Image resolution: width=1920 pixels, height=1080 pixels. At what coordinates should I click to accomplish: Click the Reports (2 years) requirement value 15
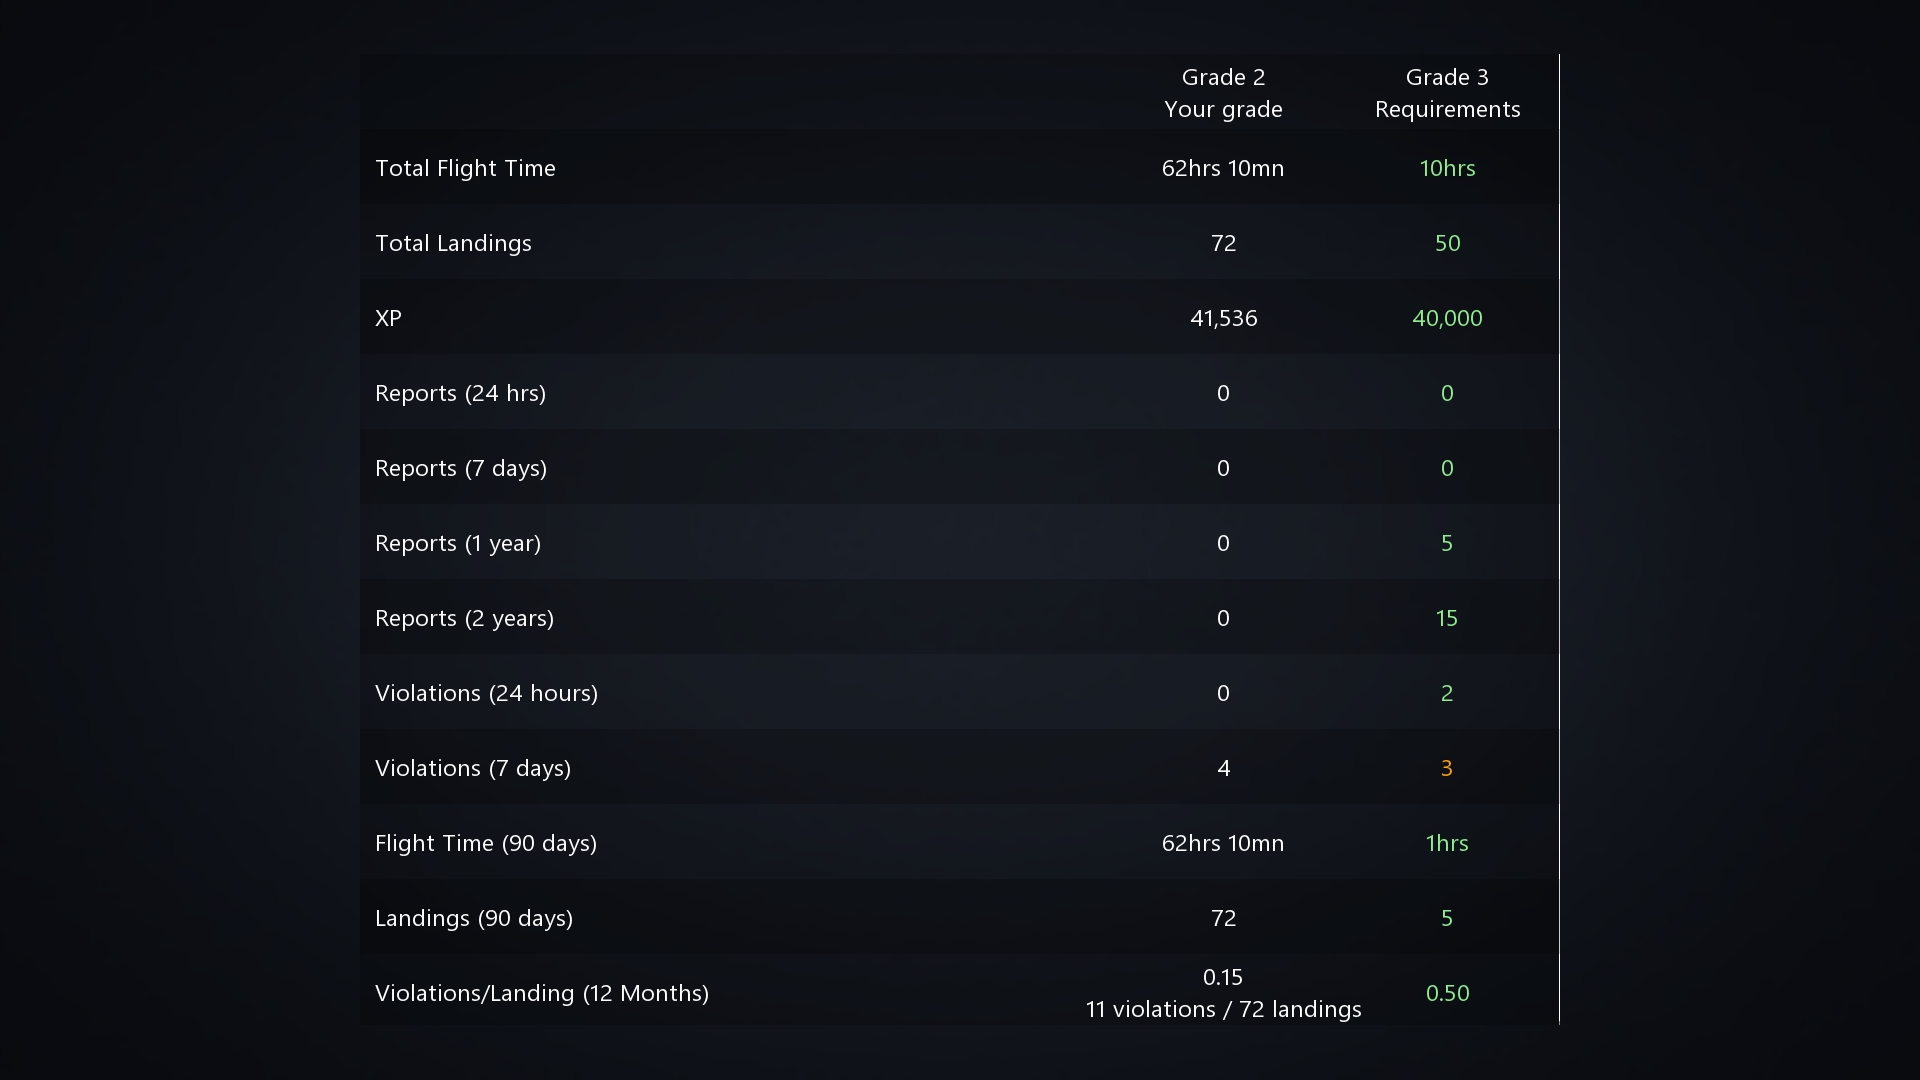coord(1446,618)
